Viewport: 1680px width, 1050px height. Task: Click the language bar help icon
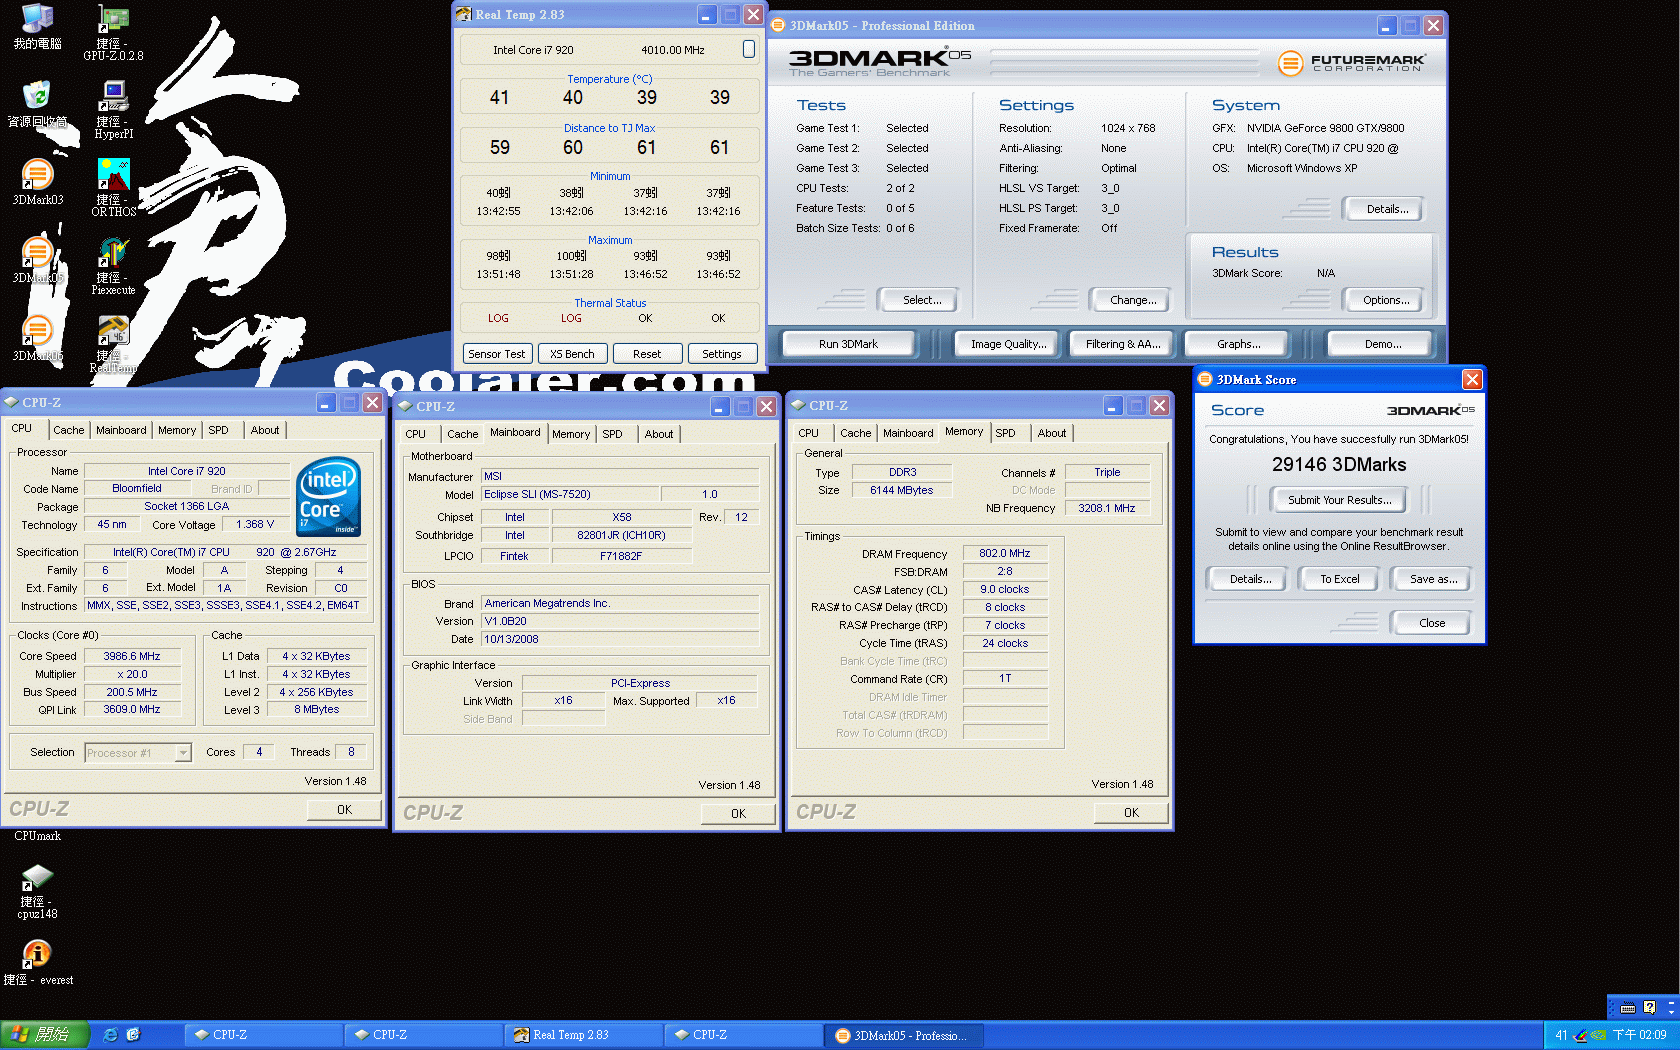click(x=1649, y=1008)
